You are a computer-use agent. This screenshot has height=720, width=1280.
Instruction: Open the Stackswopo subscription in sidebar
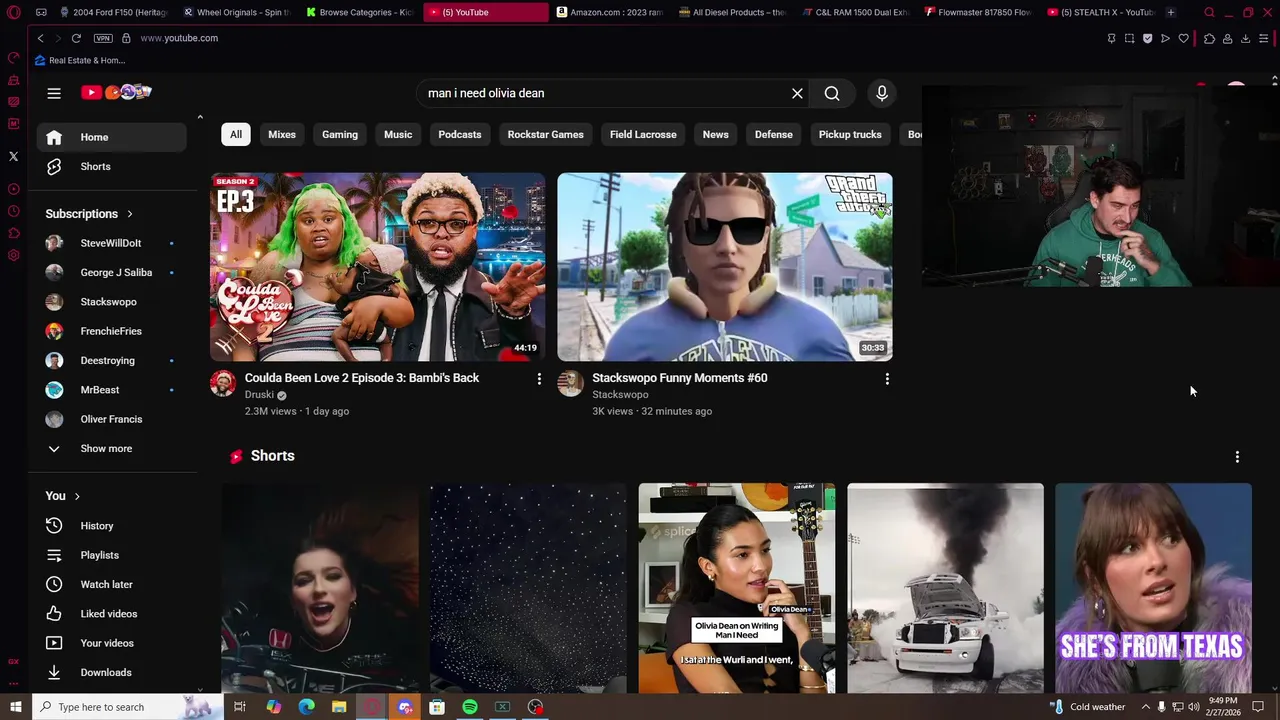click(x=112, y=302)
